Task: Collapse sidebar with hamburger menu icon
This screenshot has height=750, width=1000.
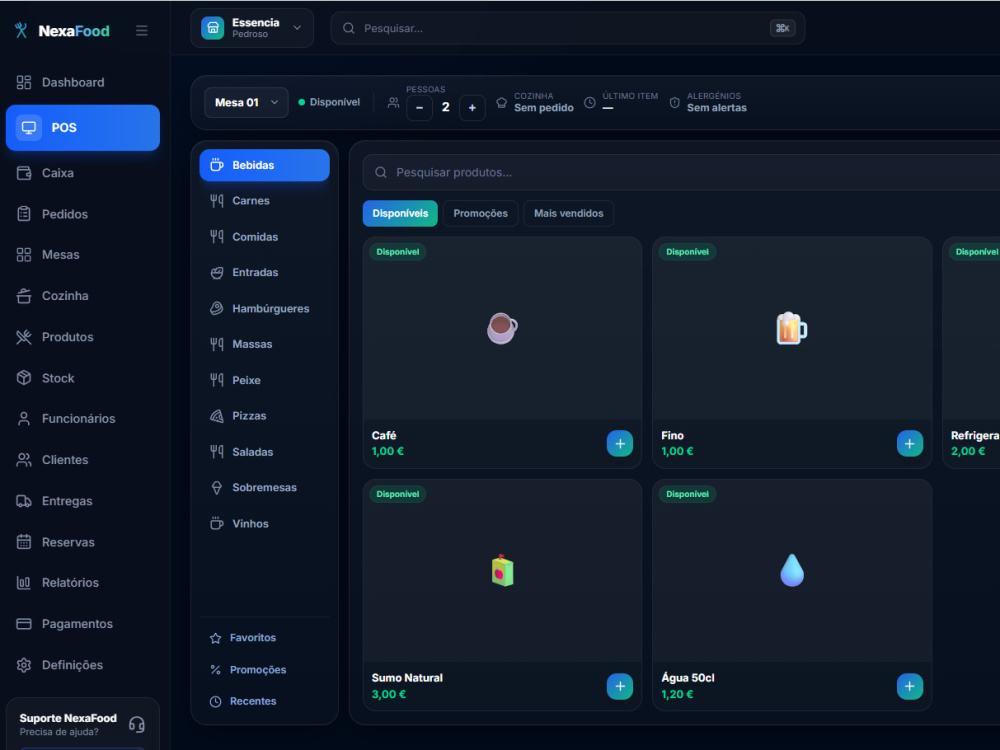Action: tap(142, 31)
